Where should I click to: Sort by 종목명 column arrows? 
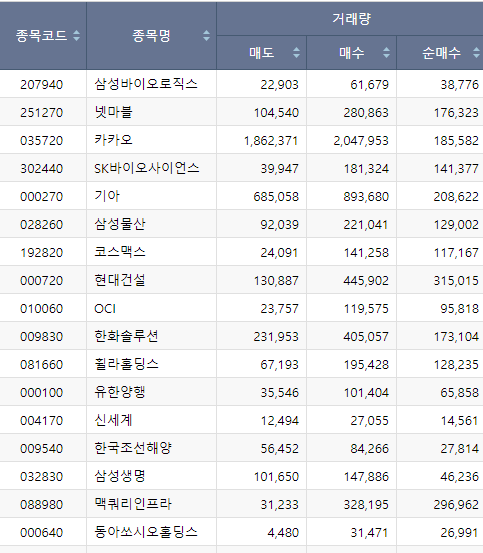pos(207,35)
